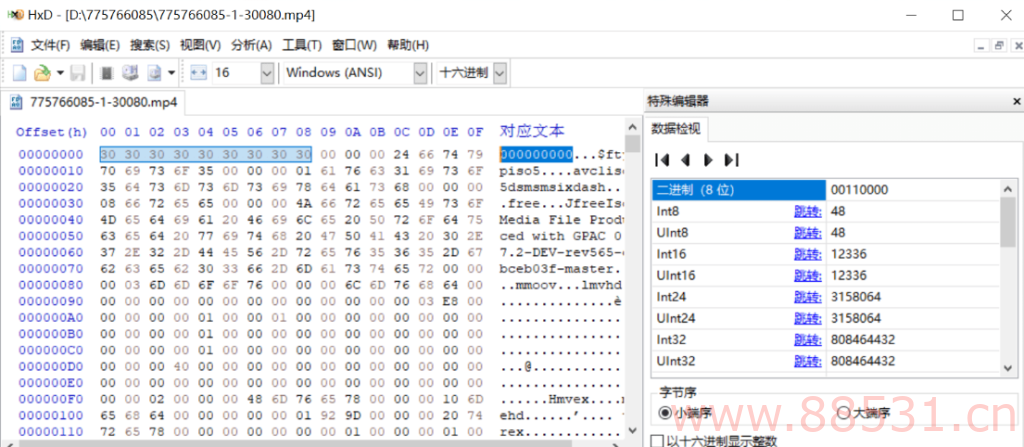Go to previous byte in data inspector
Viewport: 1024px width, 447px height.
pyautogui.click(x=685, y=160)
